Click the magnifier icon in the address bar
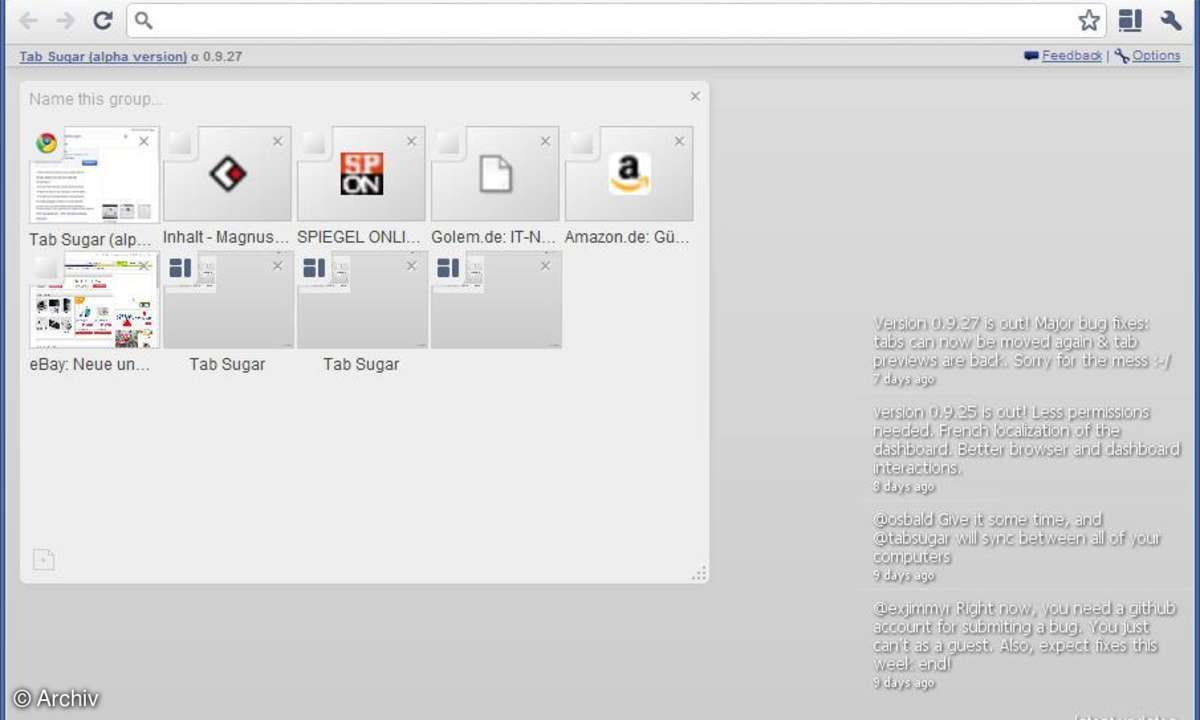The image size is (1200, 720). pyautogui.click(x=143, y=20)
